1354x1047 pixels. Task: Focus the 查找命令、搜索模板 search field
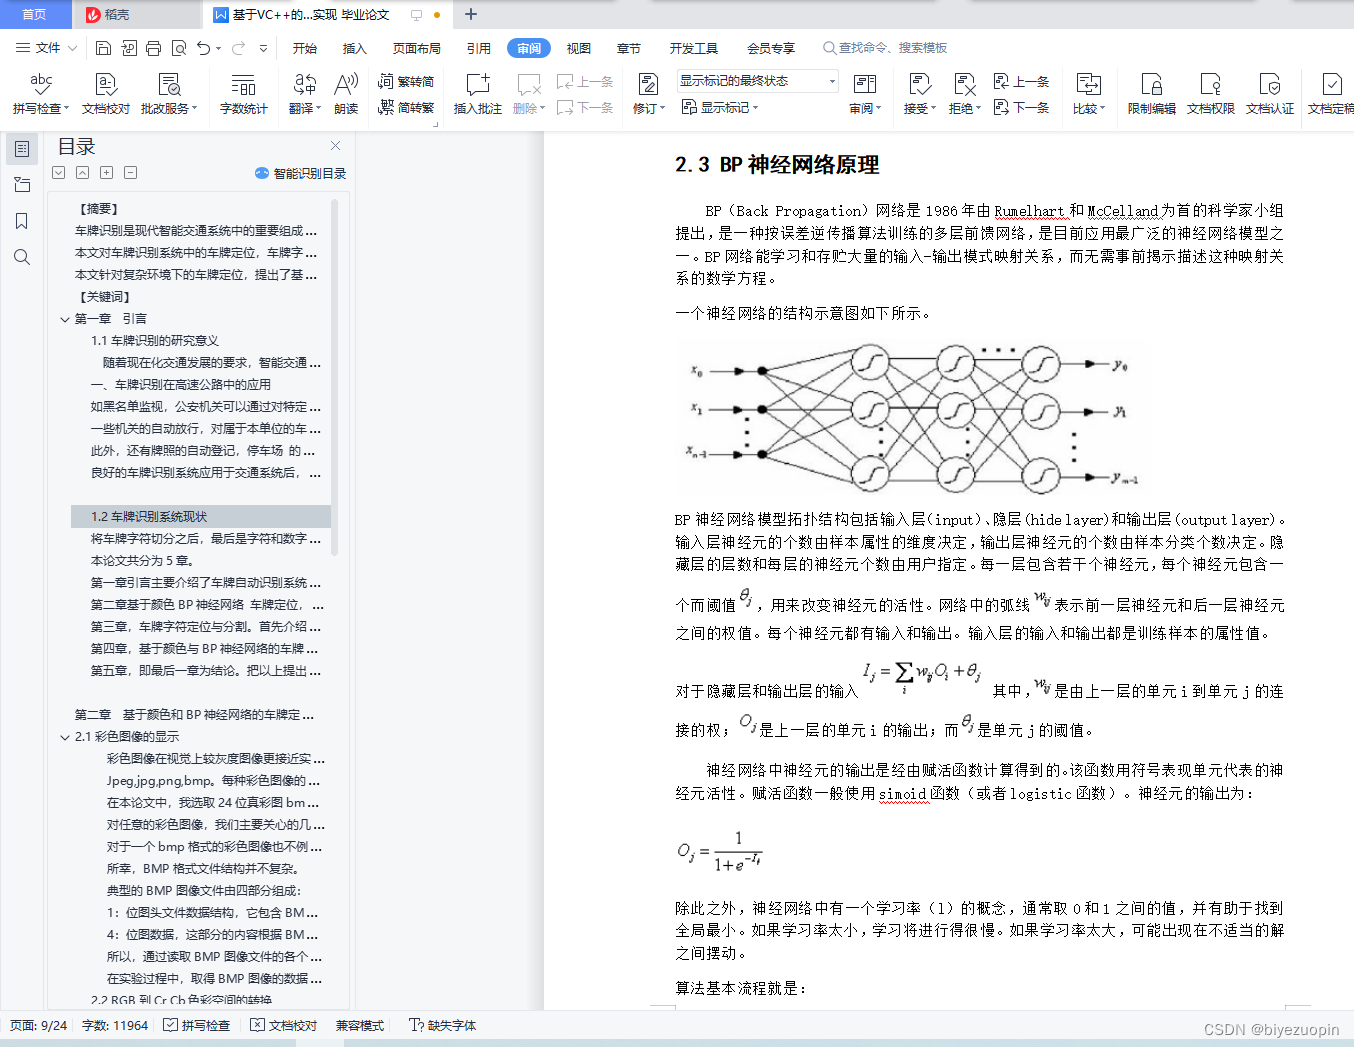(885, 48)
